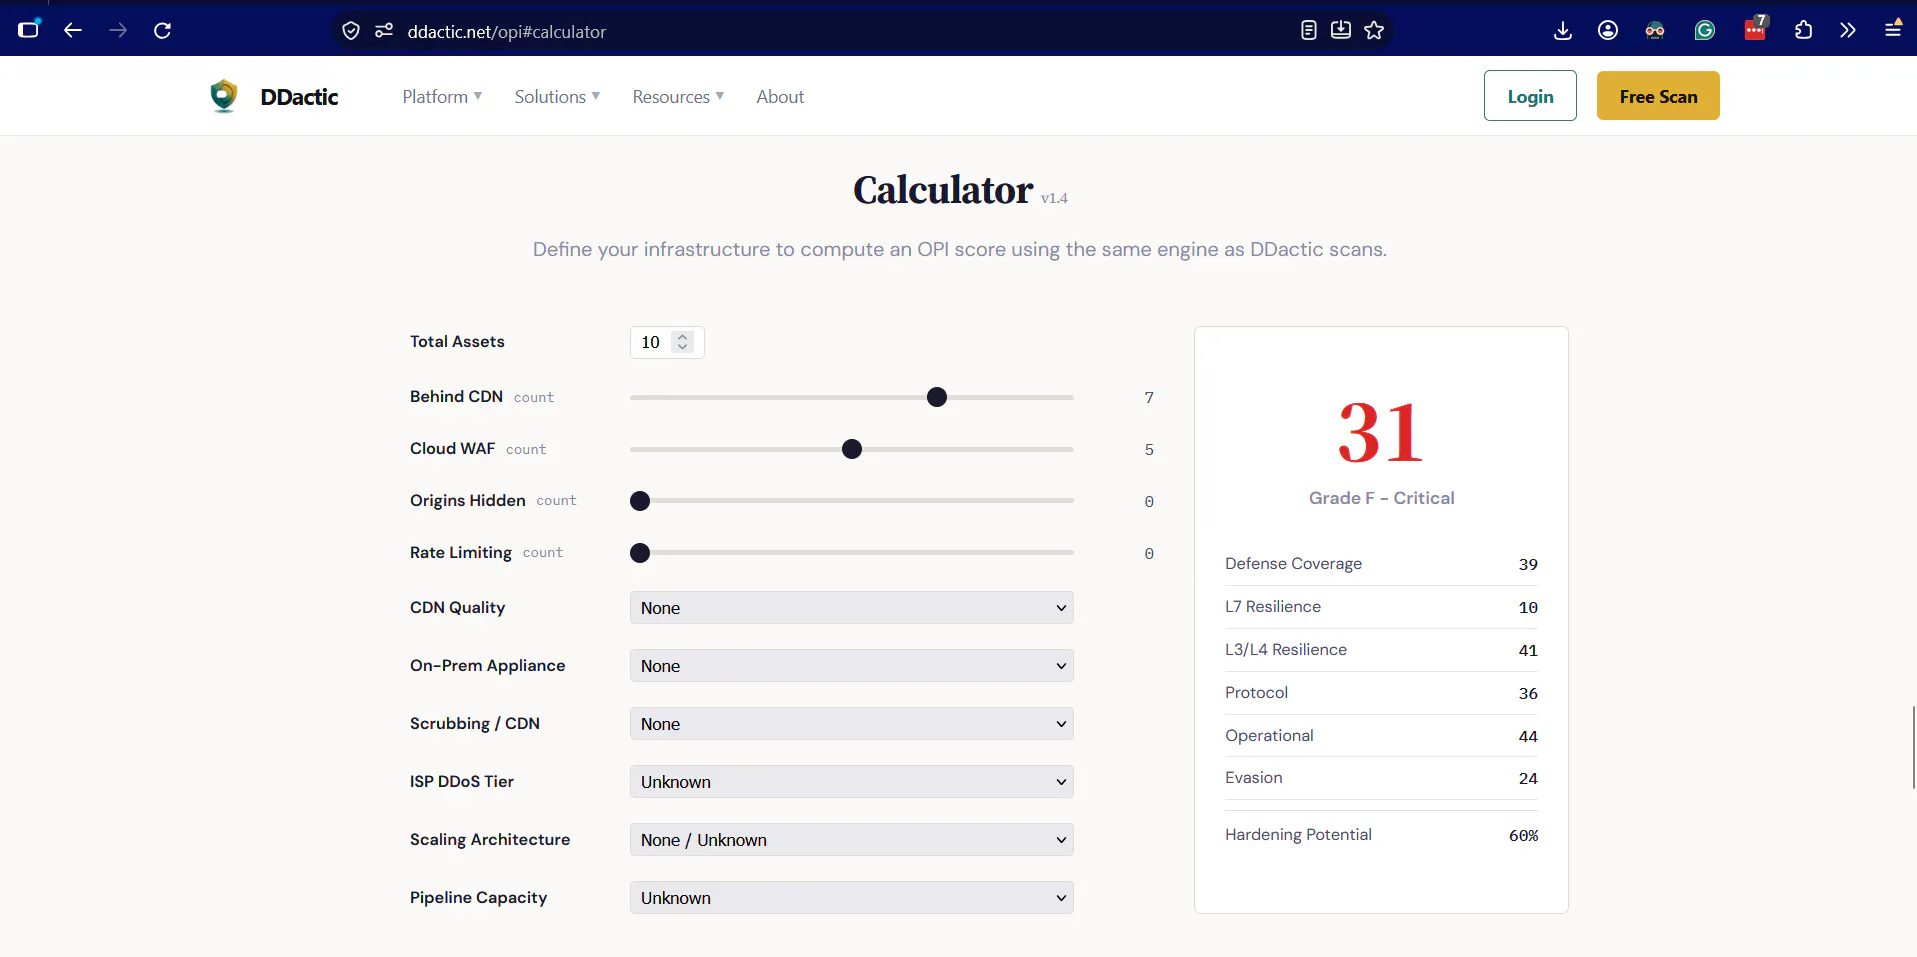Click the install app icon in address bar
This screenshot has height=957, width=1917.
pos(1341,30)
